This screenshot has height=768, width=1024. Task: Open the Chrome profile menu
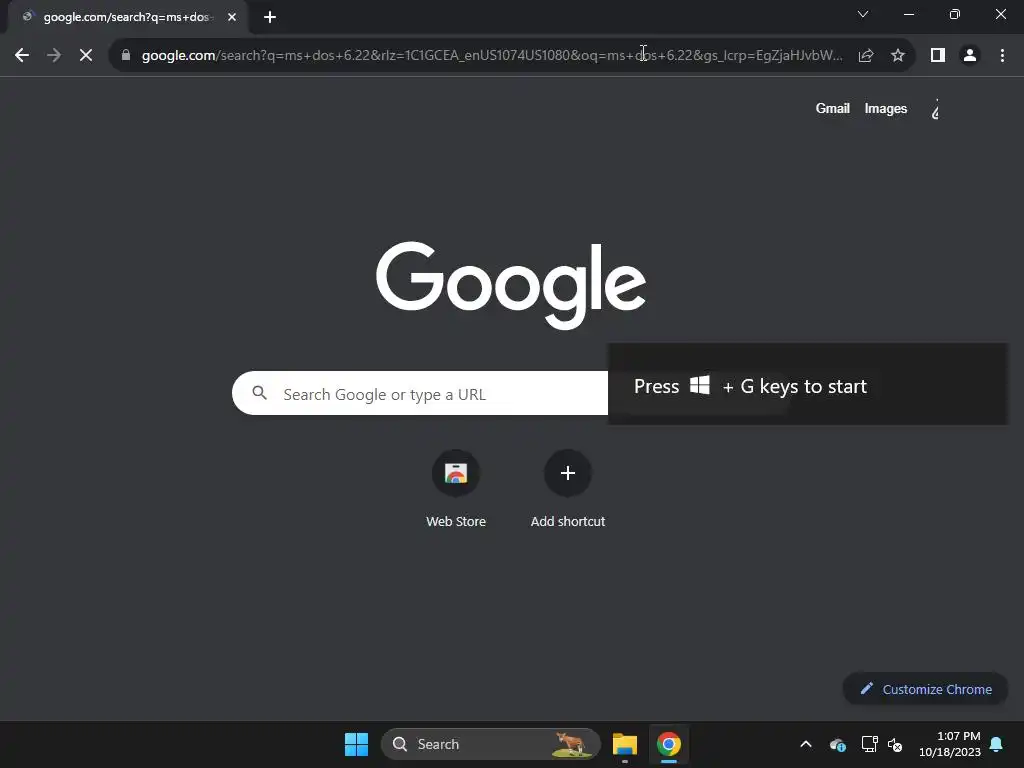970,56
